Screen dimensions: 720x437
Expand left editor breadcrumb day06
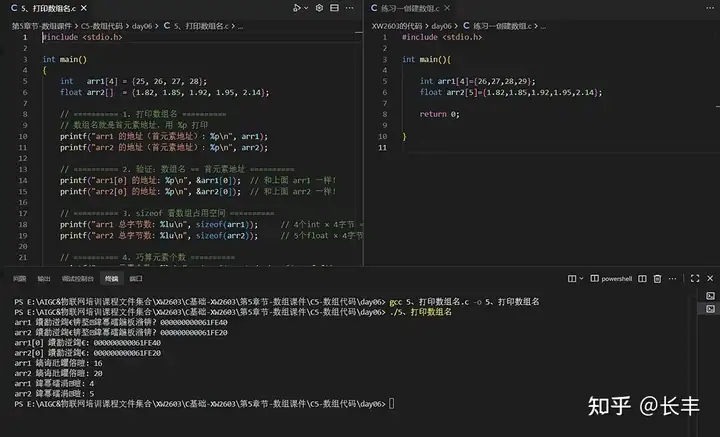pos(142,26)
